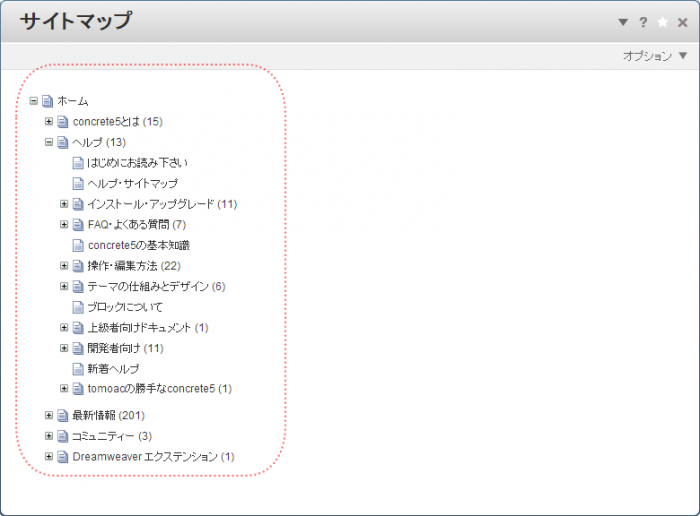This screenshot has width=700, height=516.
Task: Click the ホーム page icon
Action: coord(47,101)
